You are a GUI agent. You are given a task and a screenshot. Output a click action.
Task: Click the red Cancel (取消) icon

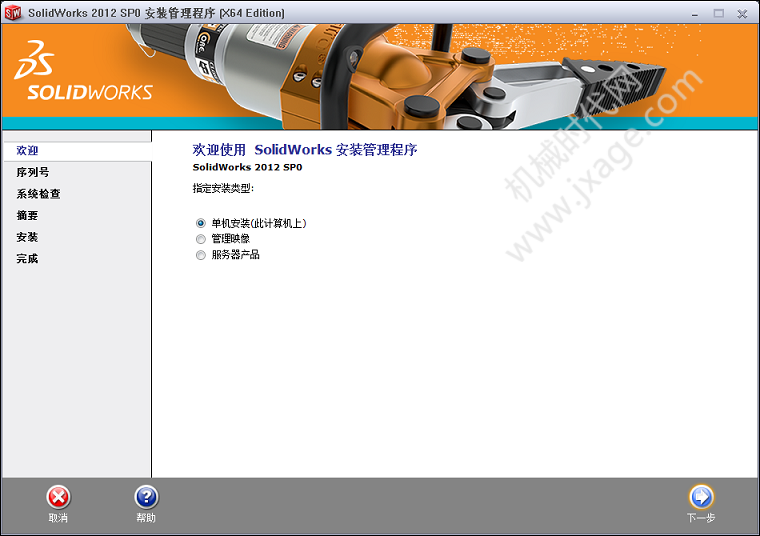pyautogui.click(x=59, y=497)
